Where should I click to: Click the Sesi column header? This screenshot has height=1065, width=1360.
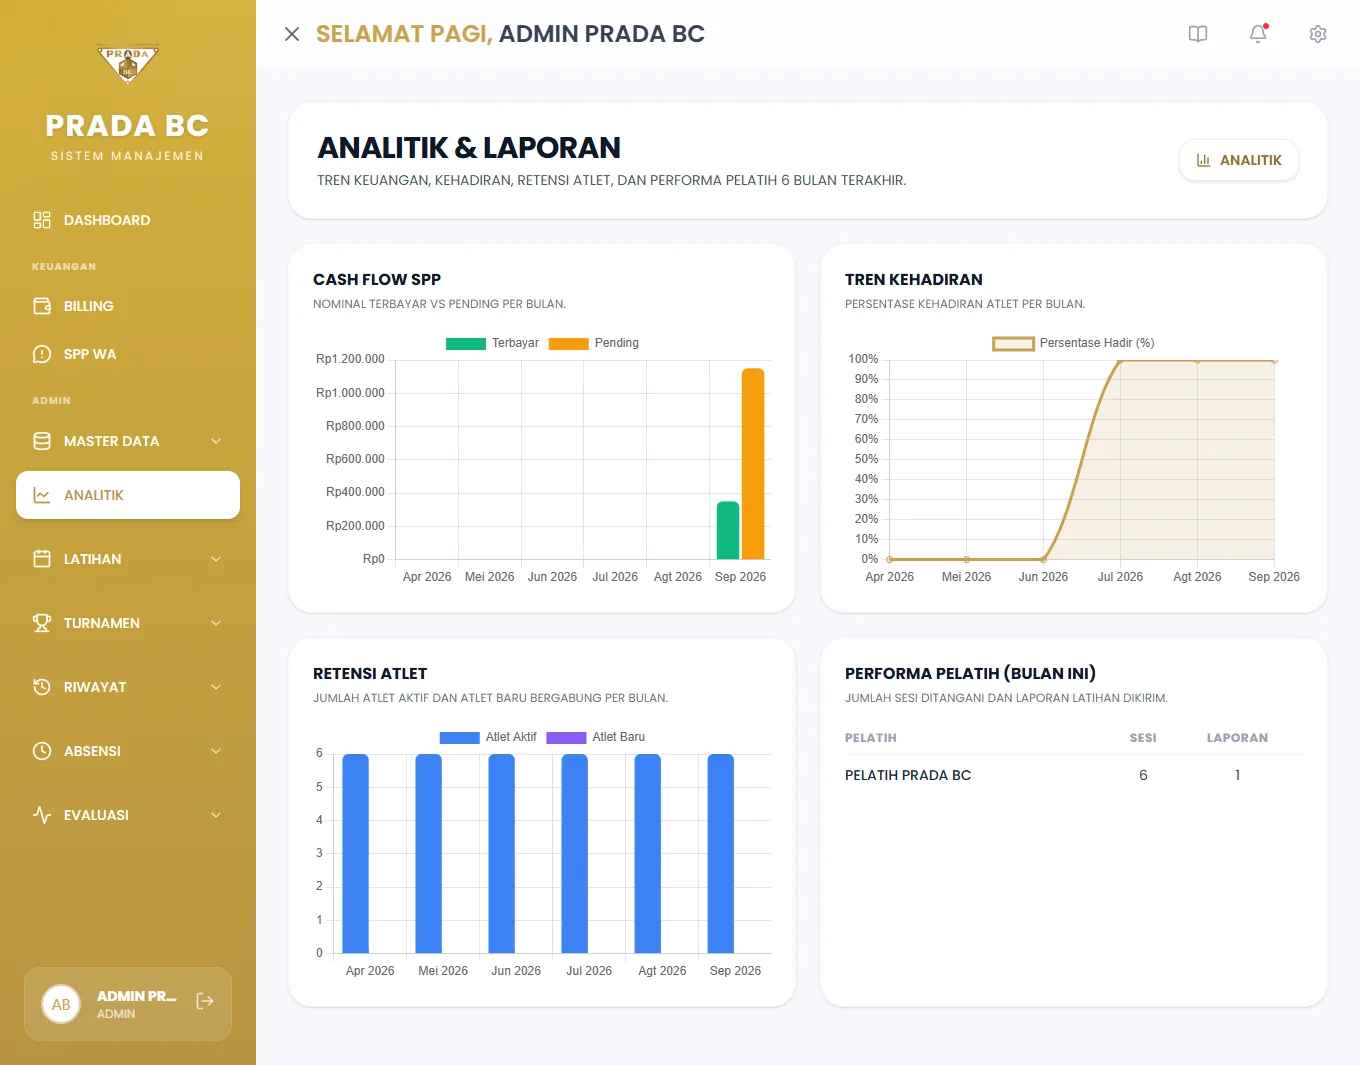click(1143, 738)
